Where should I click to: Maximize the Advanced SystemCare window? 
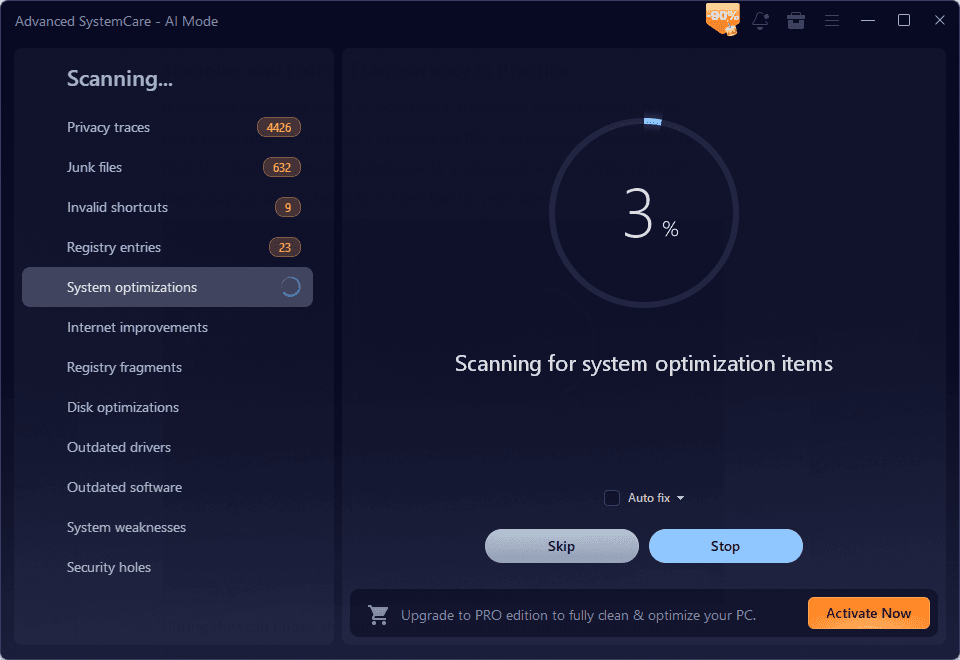[x=904, y=20]
